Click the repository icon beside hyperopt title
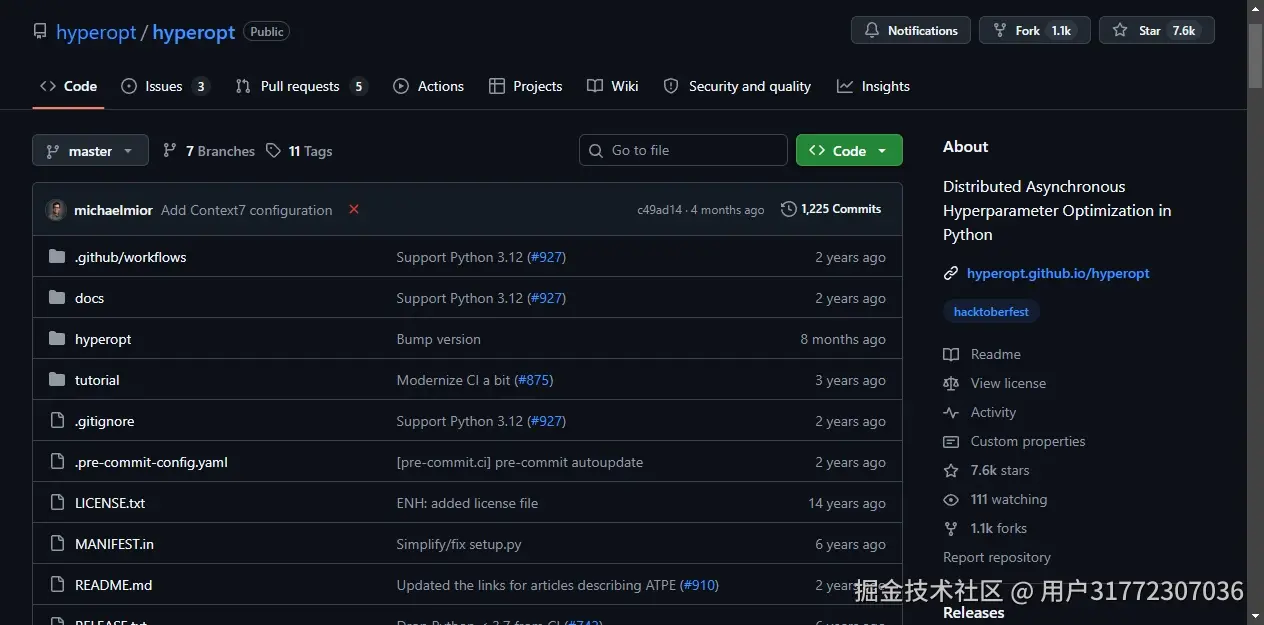1264x625 pixels. 40,32
